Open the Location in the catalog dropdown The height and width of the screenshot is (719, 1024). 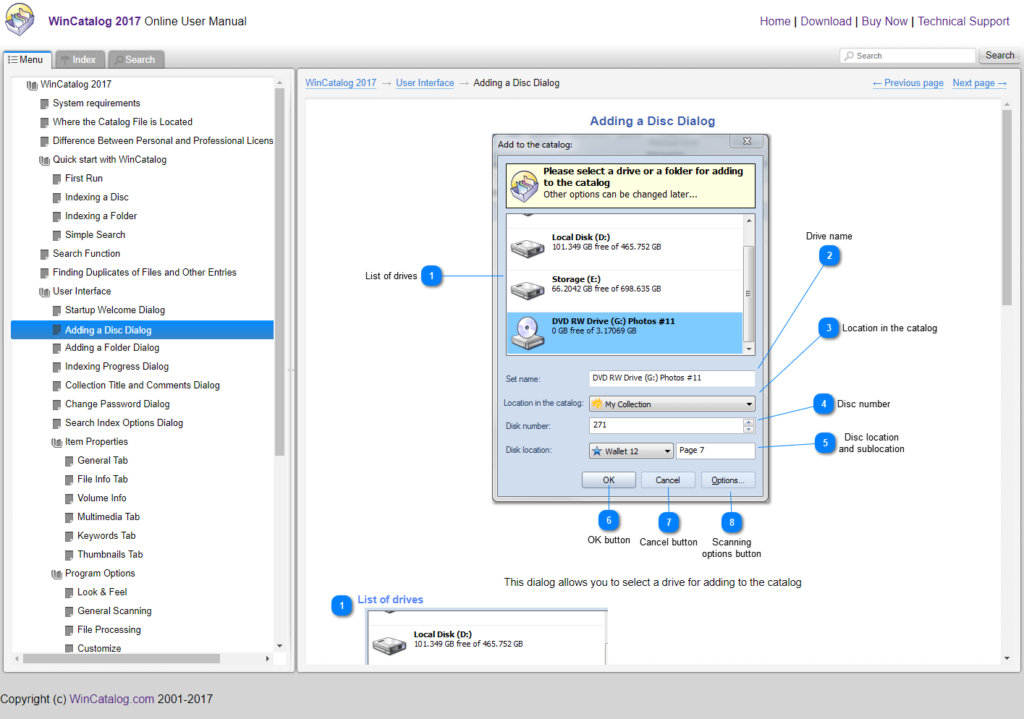672,404
